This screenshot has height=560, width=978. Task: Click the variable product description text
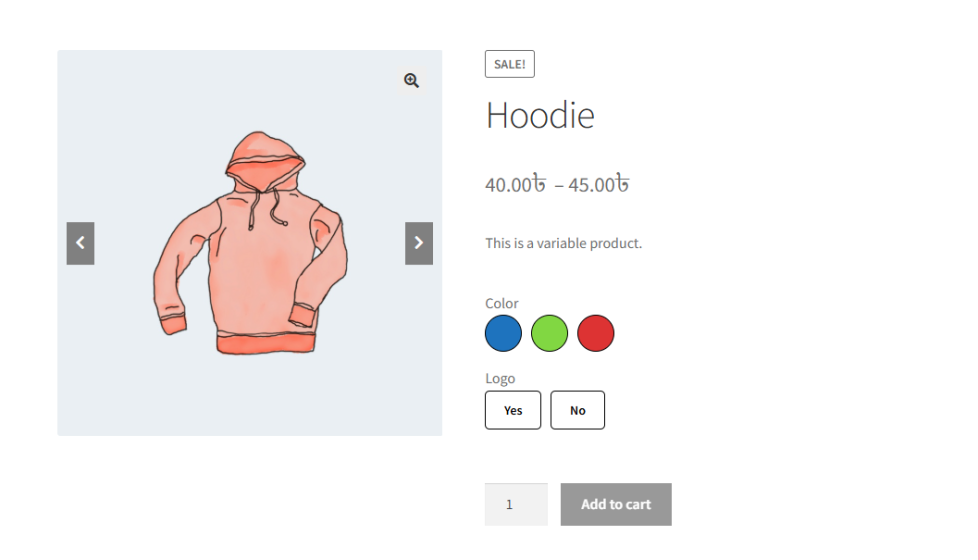coord(563,243)
